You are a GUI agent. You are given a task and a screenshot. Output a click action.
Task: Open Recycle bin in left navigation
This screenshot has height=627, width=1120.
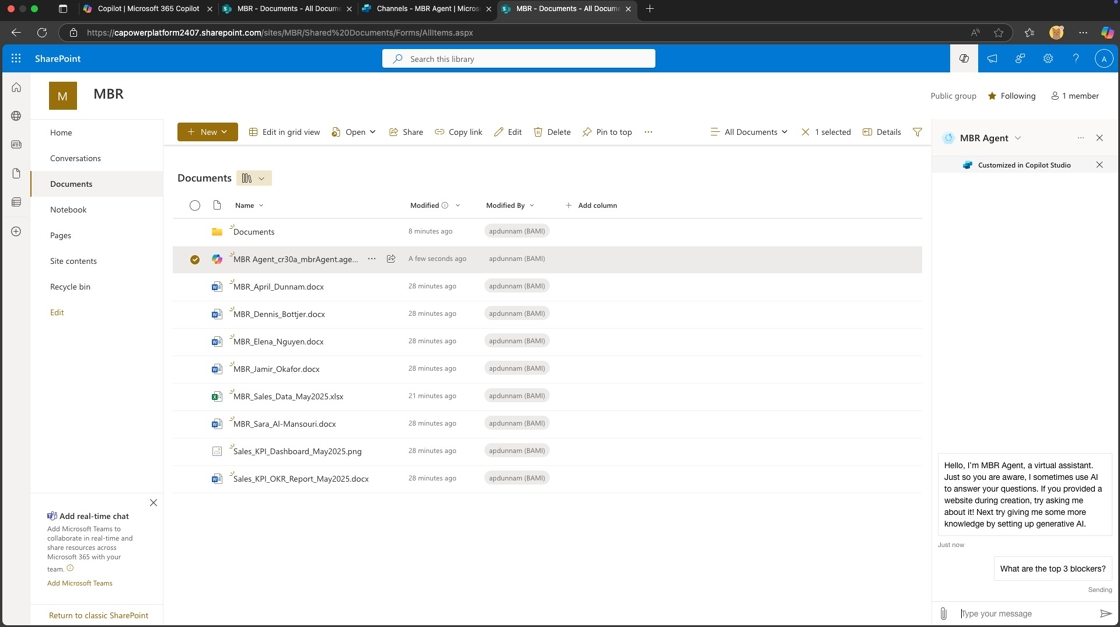click(70, 287)
